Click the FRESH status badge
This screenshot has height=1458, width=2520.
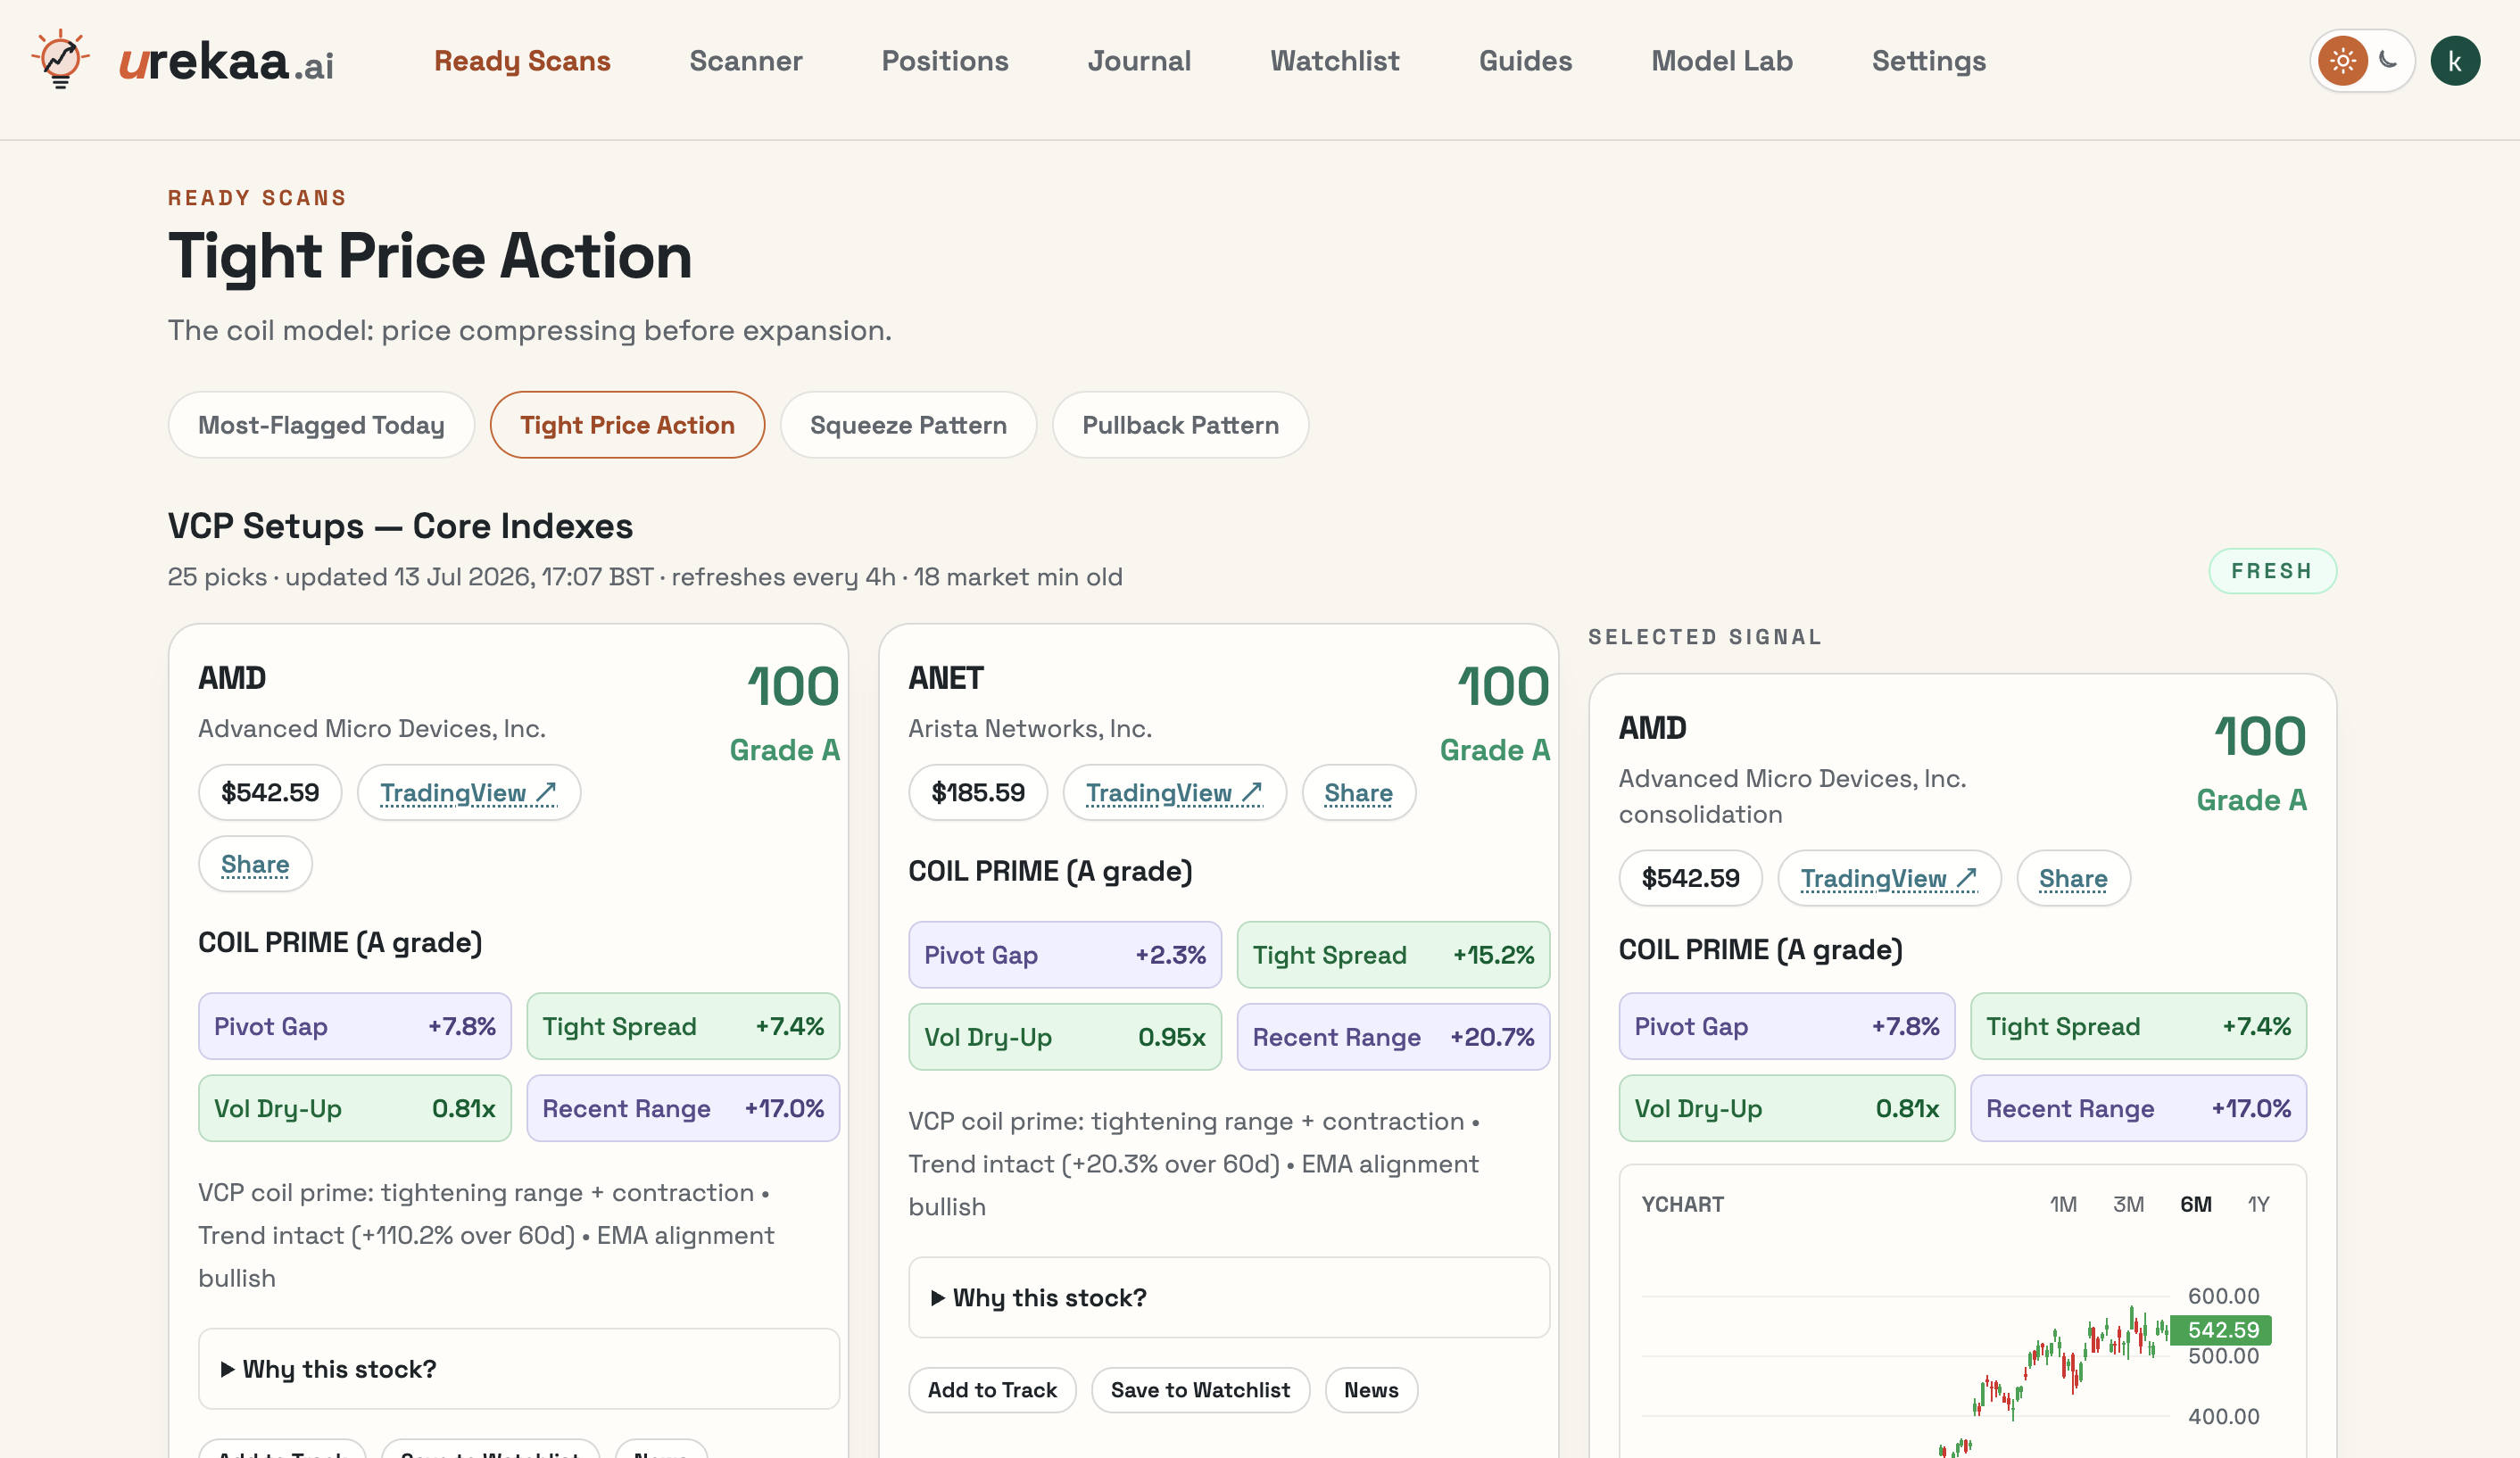pyautogui.click(x=2272, y=571)
